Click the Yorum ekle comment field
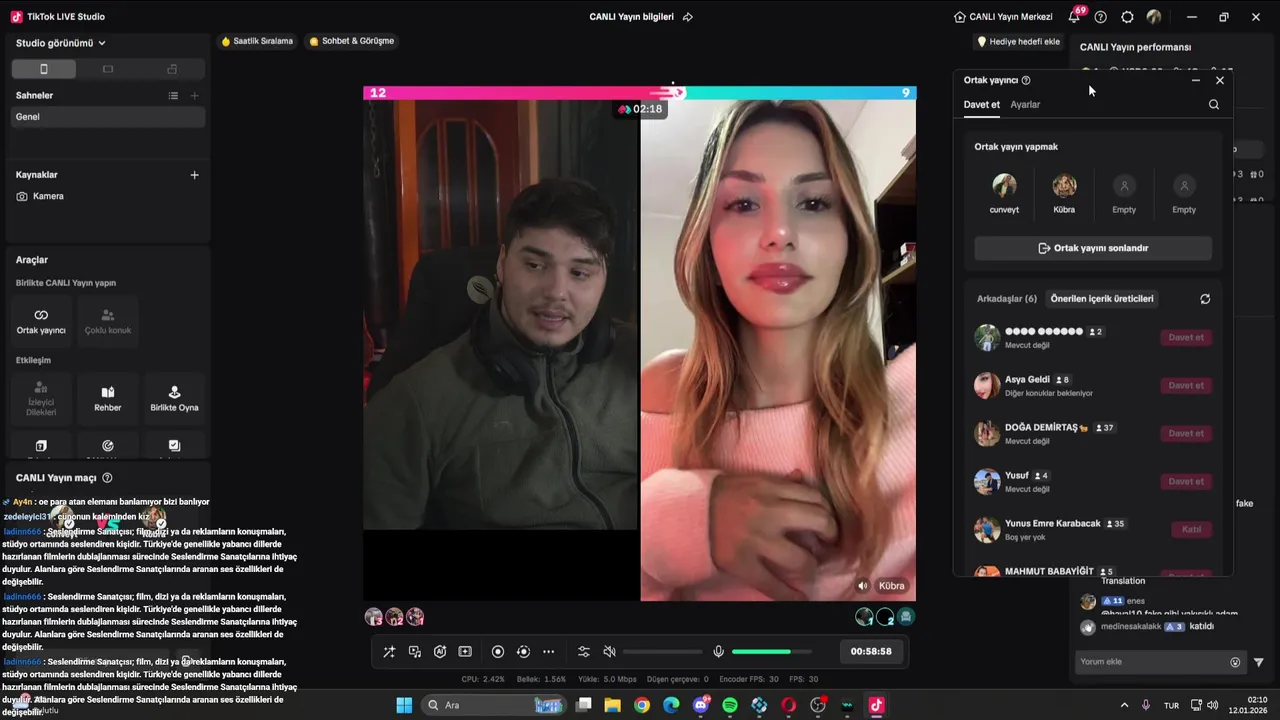This screenshot has width=1280, height=720. click(1161, 662)
